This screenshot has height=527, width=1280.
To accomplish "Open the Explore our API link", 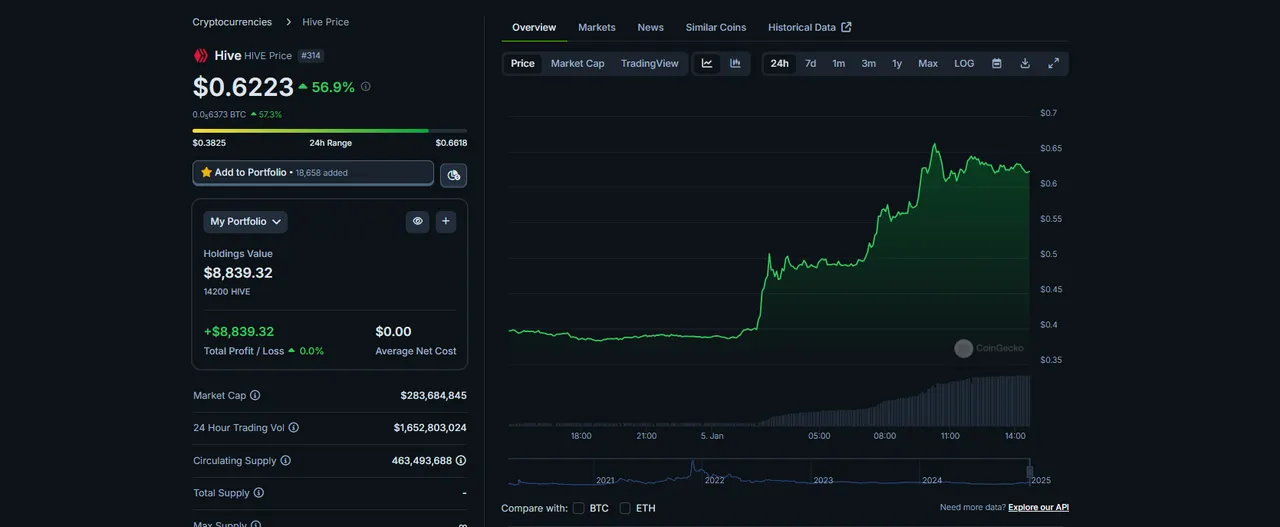I will click(1038, 508).
